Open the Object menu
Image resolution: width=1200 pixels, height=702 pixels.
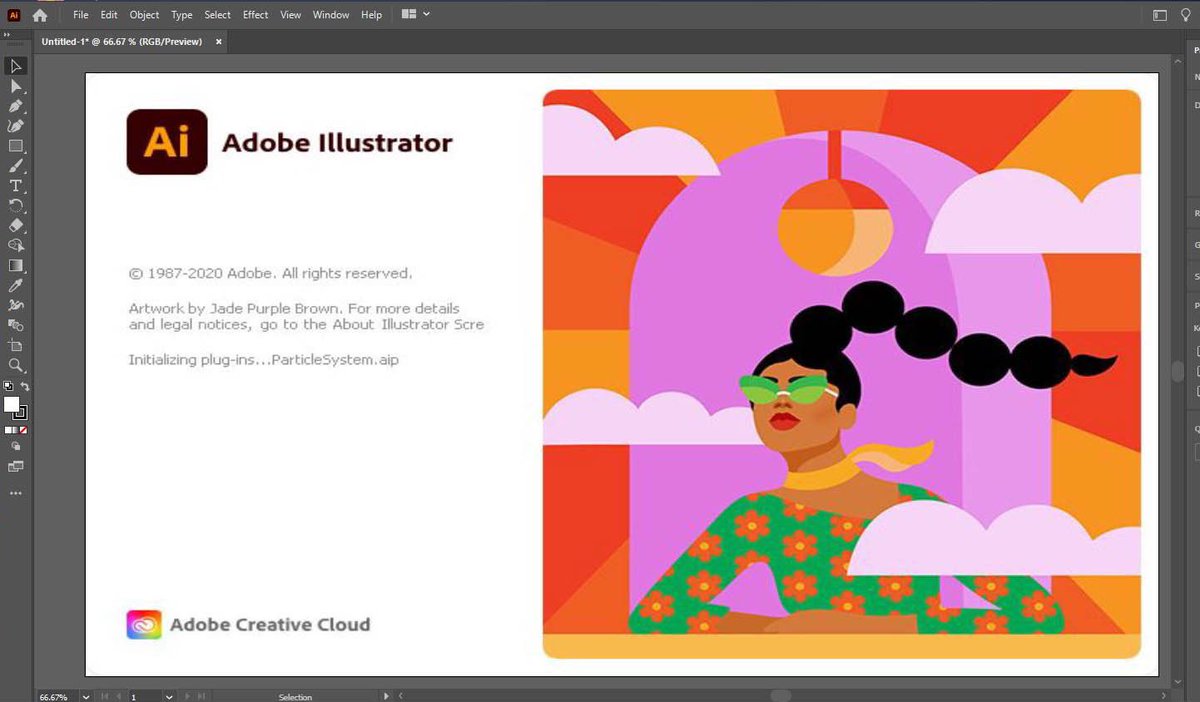pos(144,15)
